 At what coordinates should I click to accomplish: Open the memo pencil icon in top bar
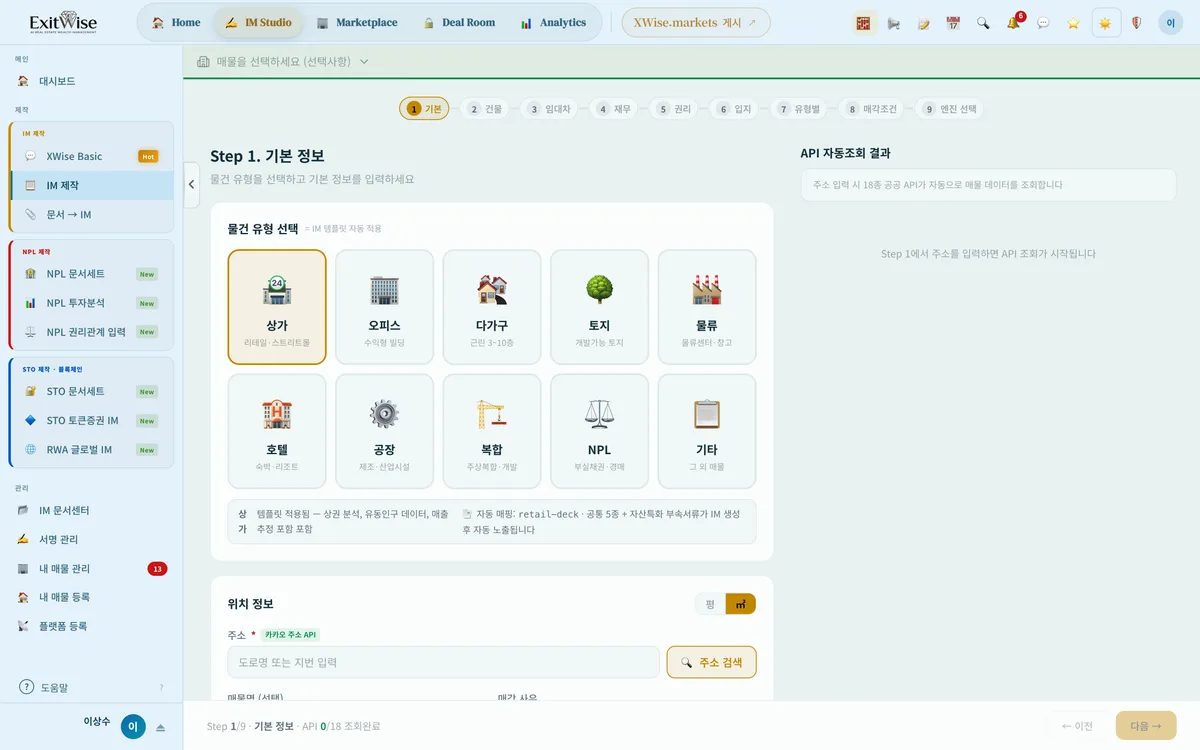(x=924, y=22)
